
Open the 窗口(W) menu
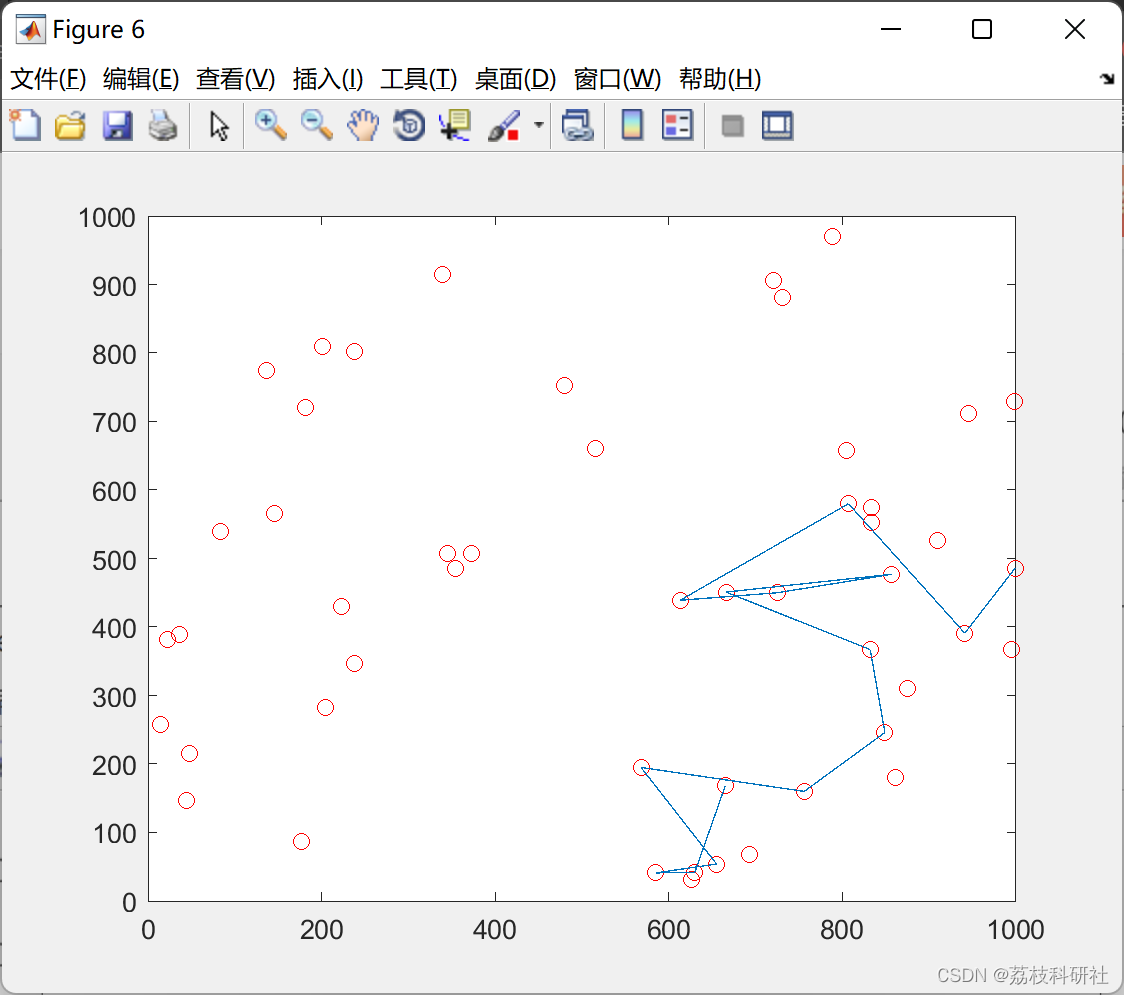[617, 79]
